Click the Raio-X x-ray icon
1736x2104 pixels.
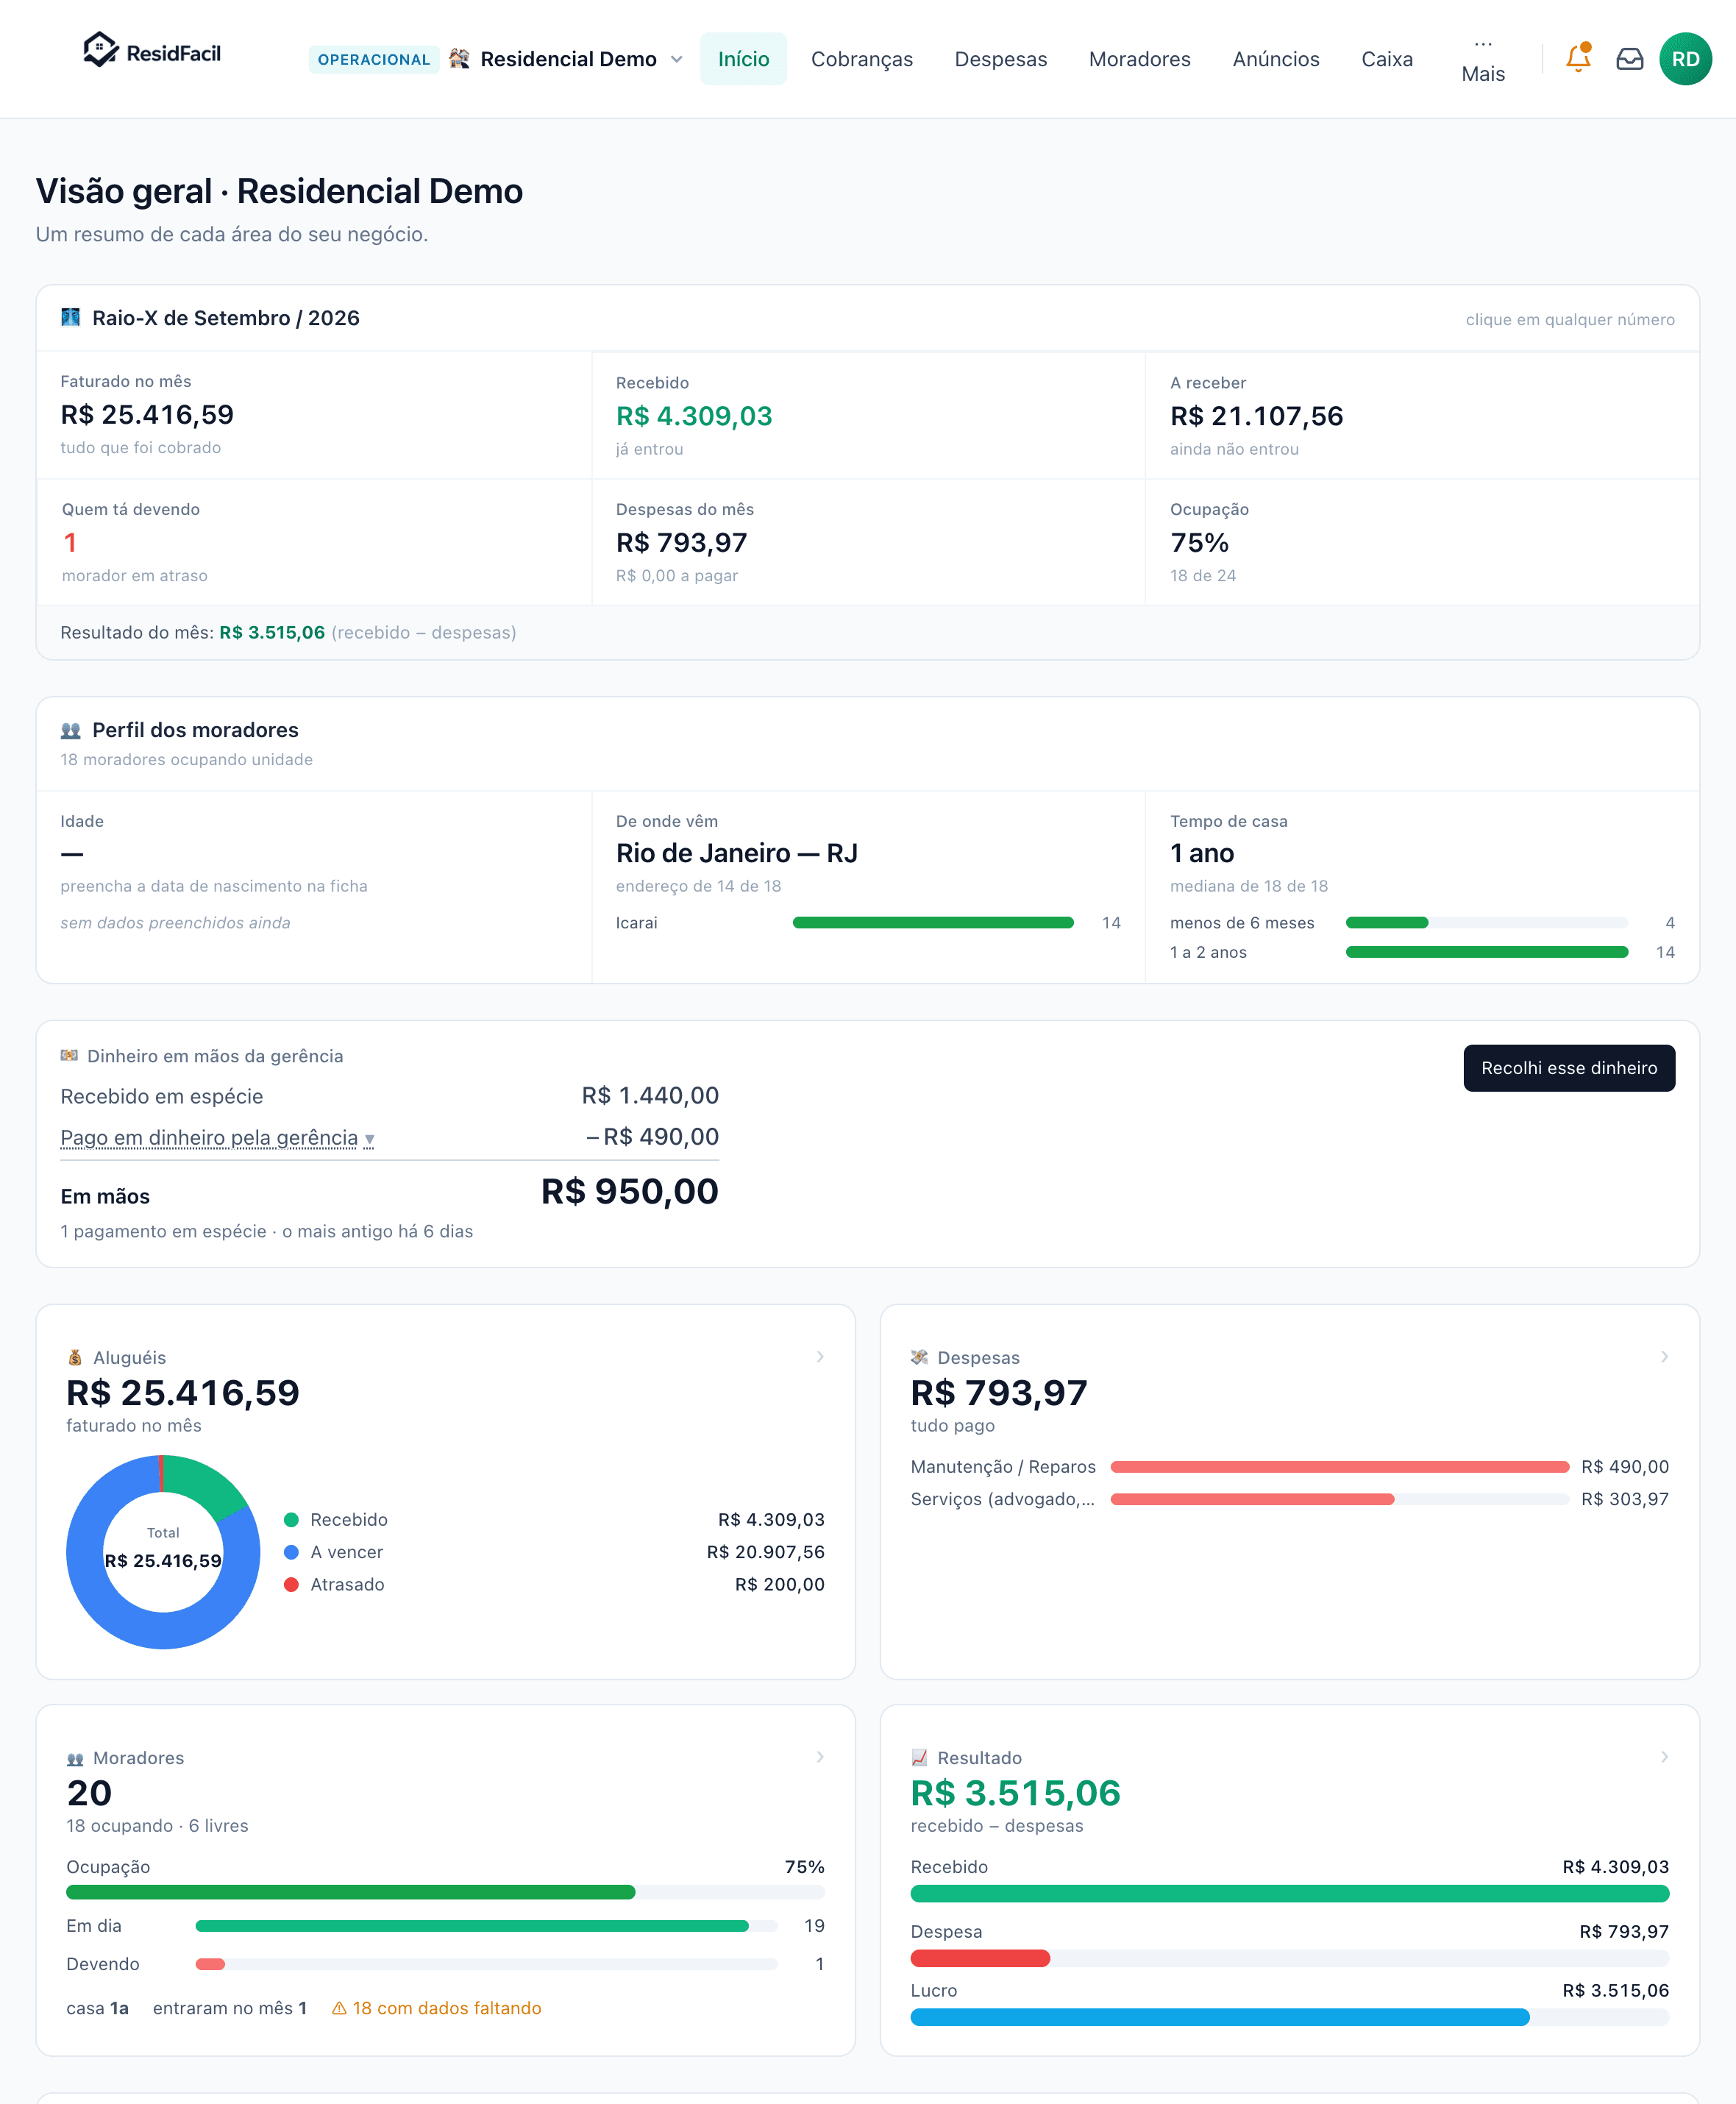[70, 317]
